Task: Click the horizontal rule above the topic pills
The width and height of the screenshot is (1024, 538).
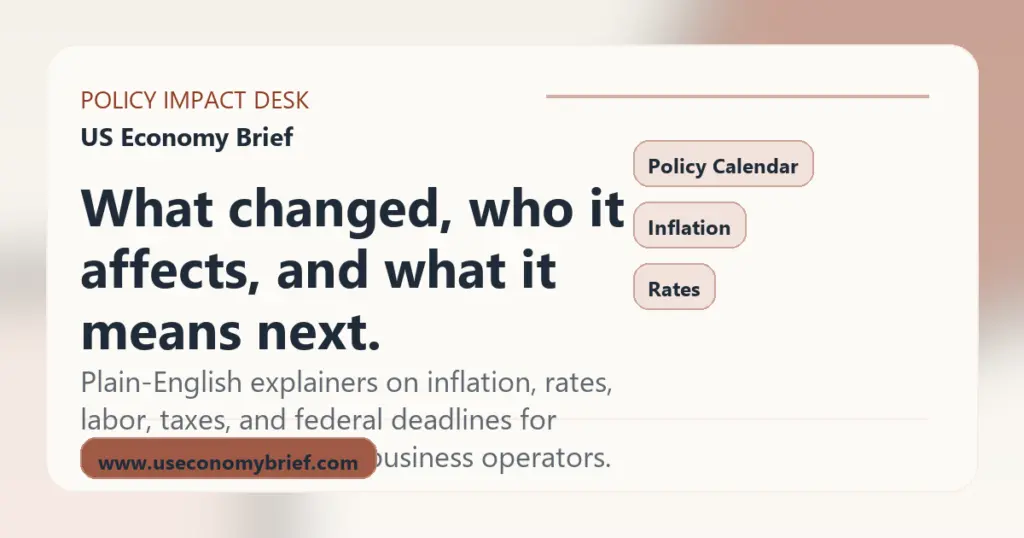Action: click(737, 97)
